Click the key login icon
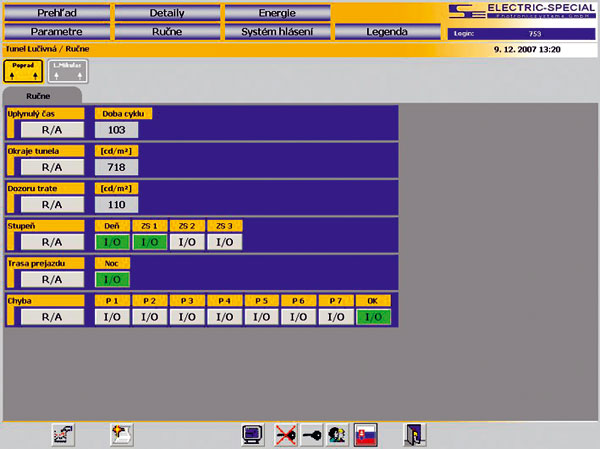The image size is (600, 449). click(x=311, y=433)
